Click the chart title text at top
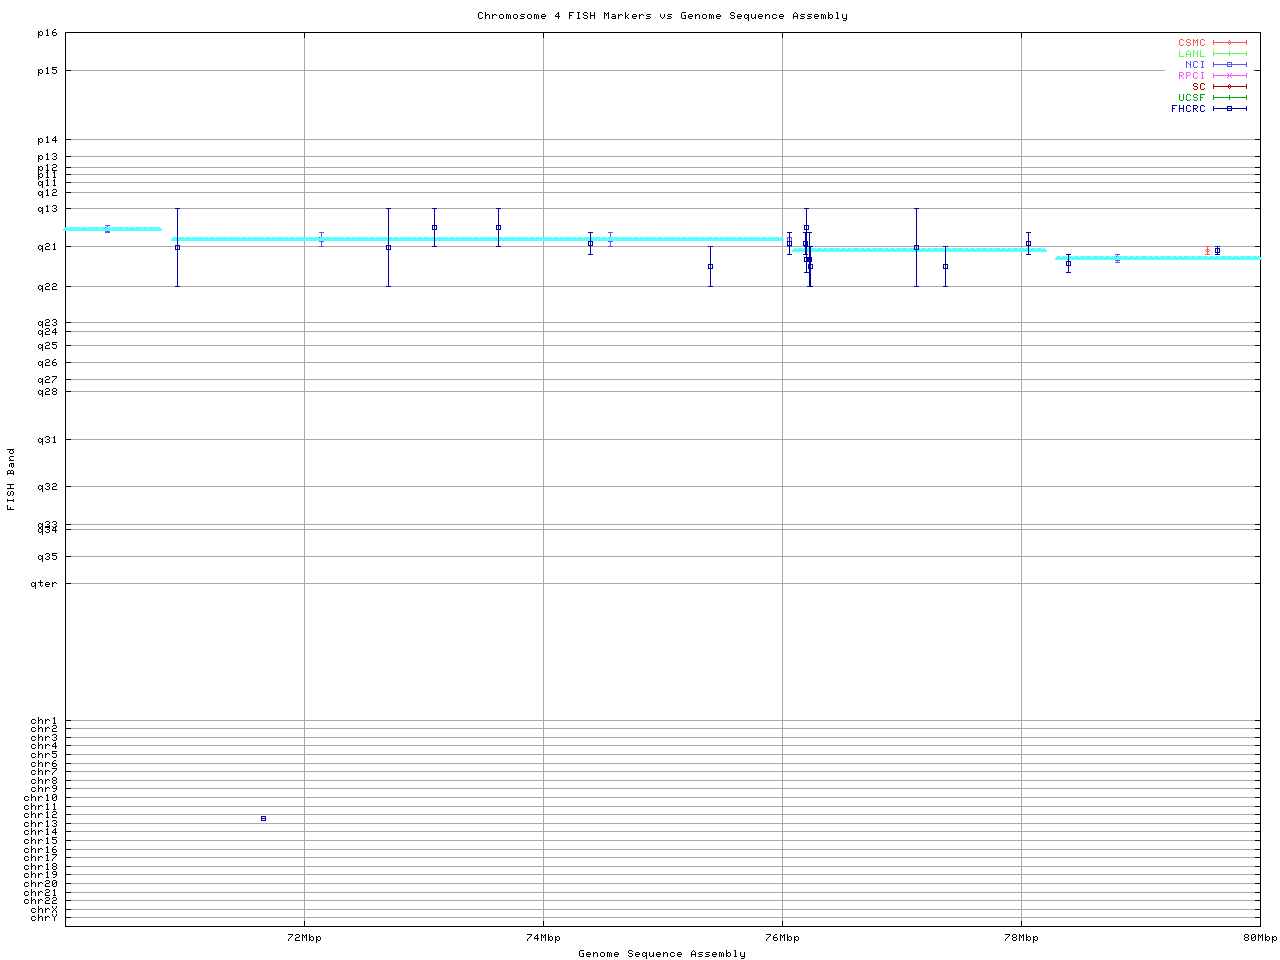 662,16
